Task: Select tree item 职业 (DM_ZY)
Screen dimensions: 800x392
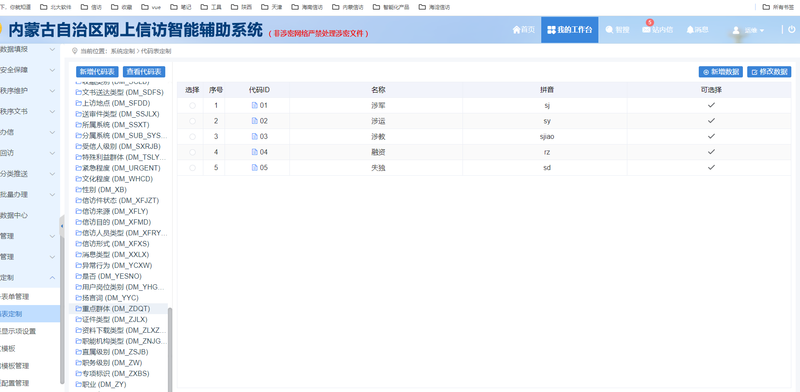Action: (x=101, y=384)
